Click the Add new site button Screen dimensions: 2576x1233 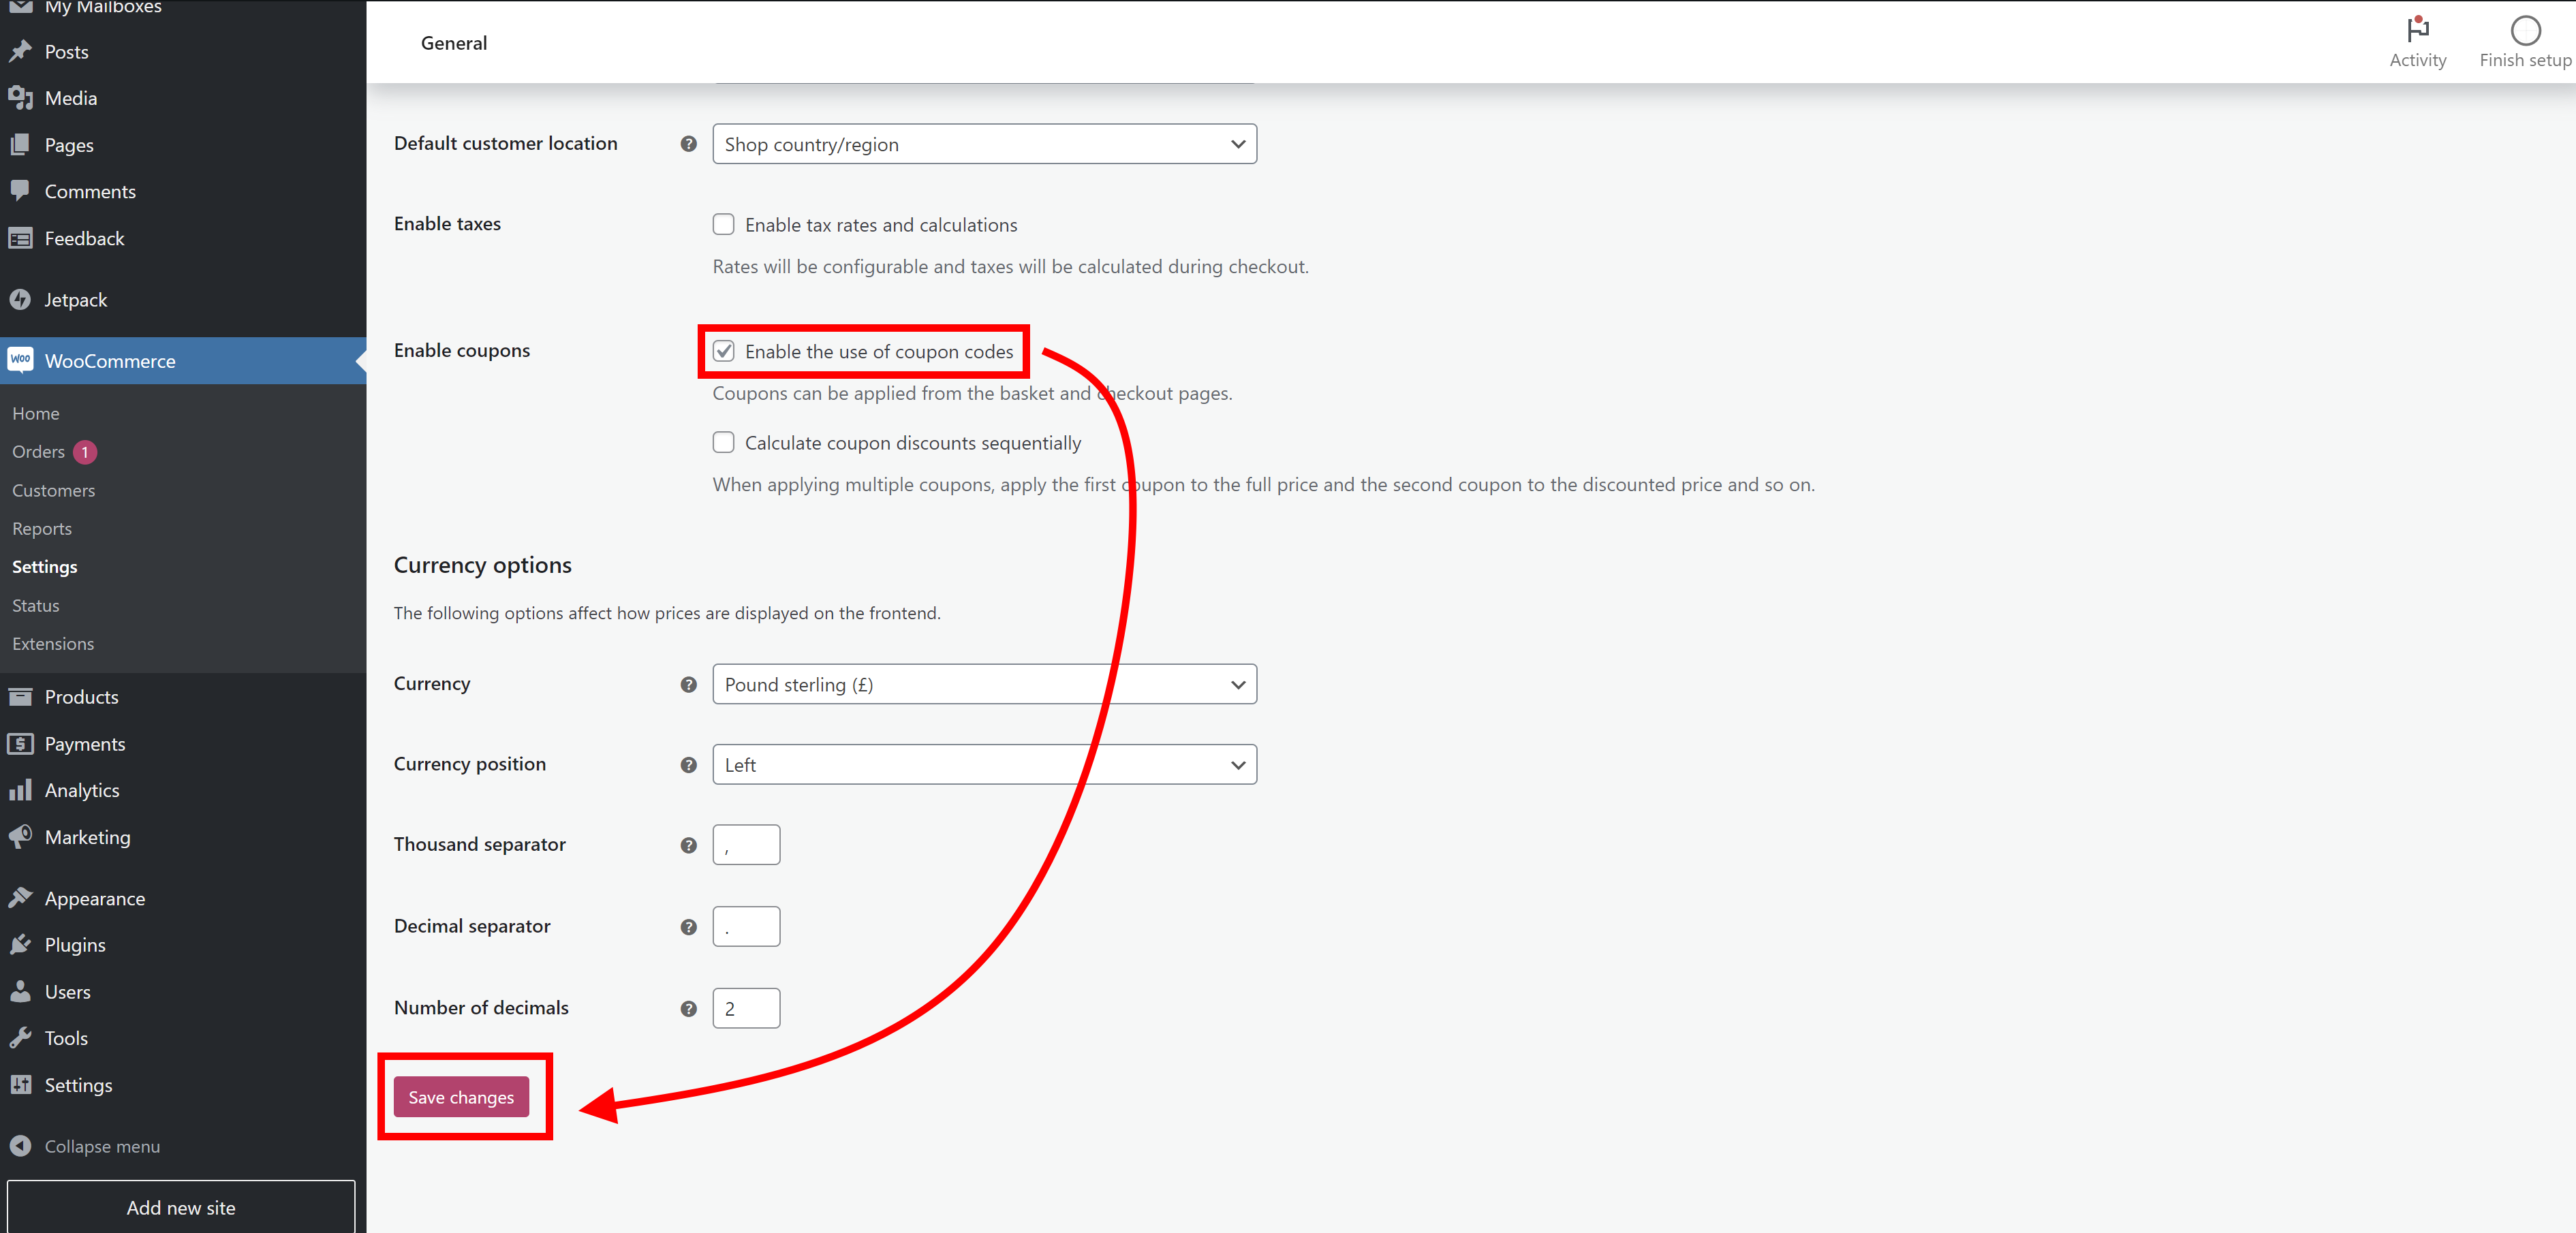coord(181,1207)
